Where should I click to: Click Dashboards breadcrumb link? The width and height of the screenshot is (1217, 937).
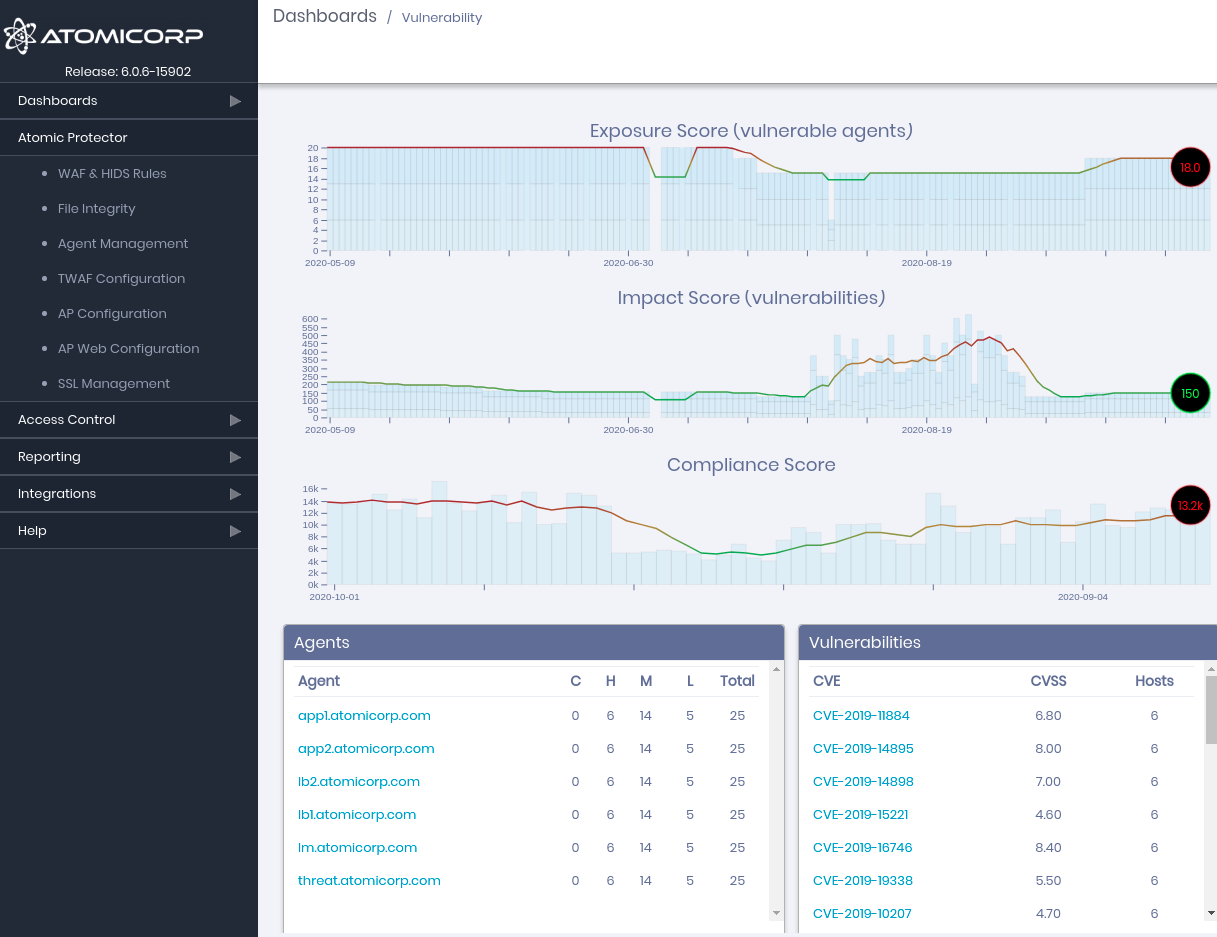[325, 16]
